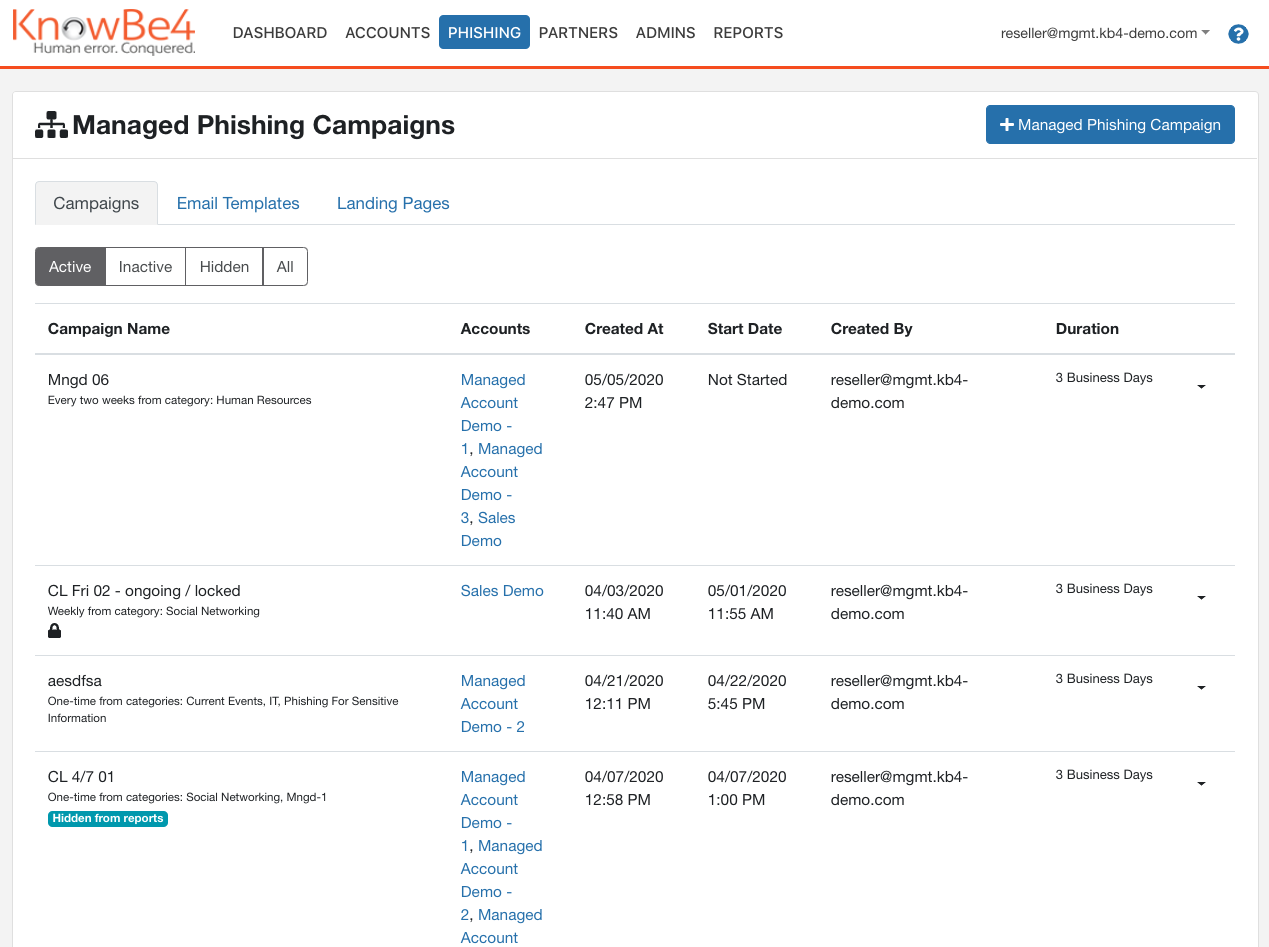Open Managed Account Demo - 2 for aesdfsa
This screenshot has width=1269, height=947.
tap(493, 703)
